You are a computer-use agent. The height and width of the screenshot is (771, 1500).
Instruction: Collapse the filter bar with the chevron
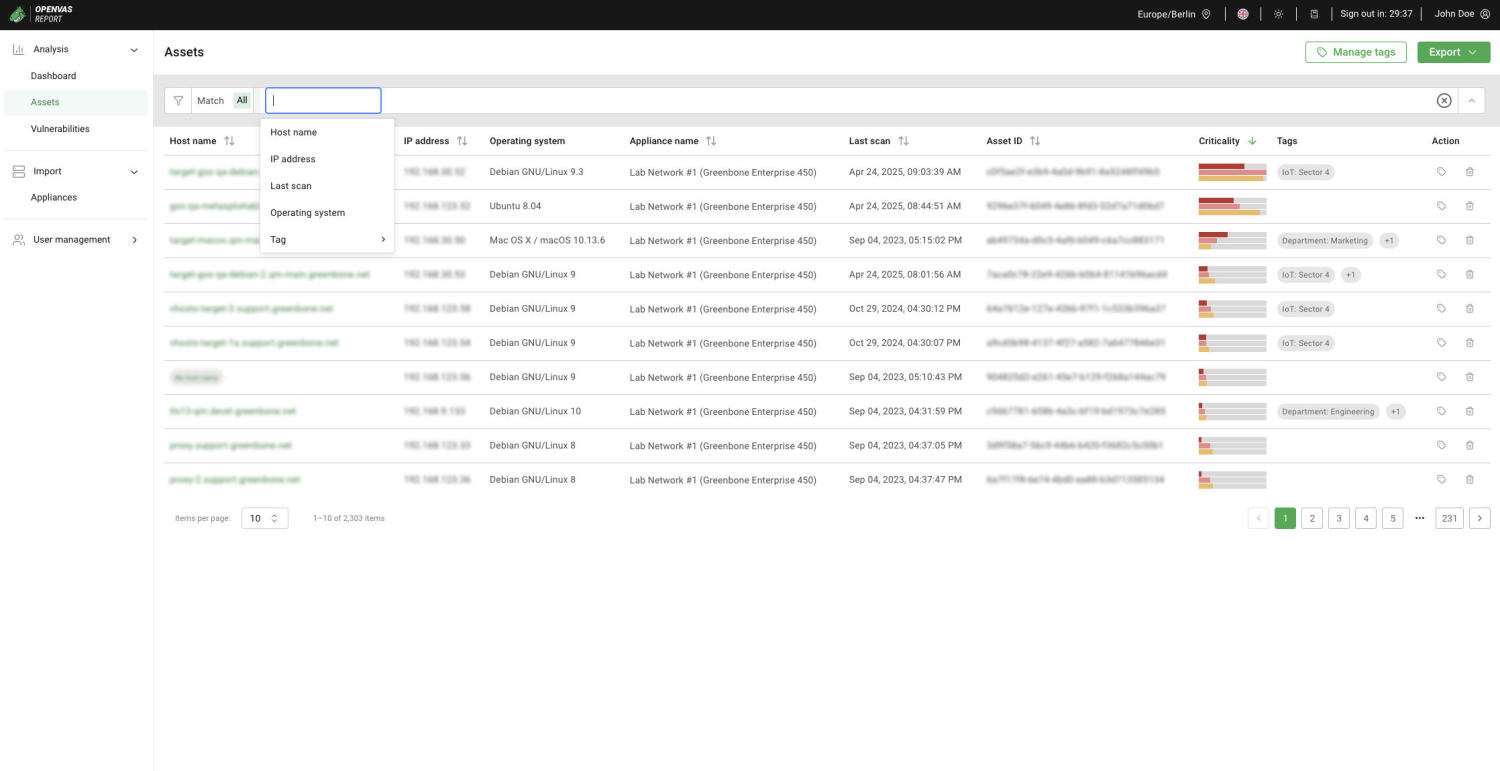[1471, 100]
